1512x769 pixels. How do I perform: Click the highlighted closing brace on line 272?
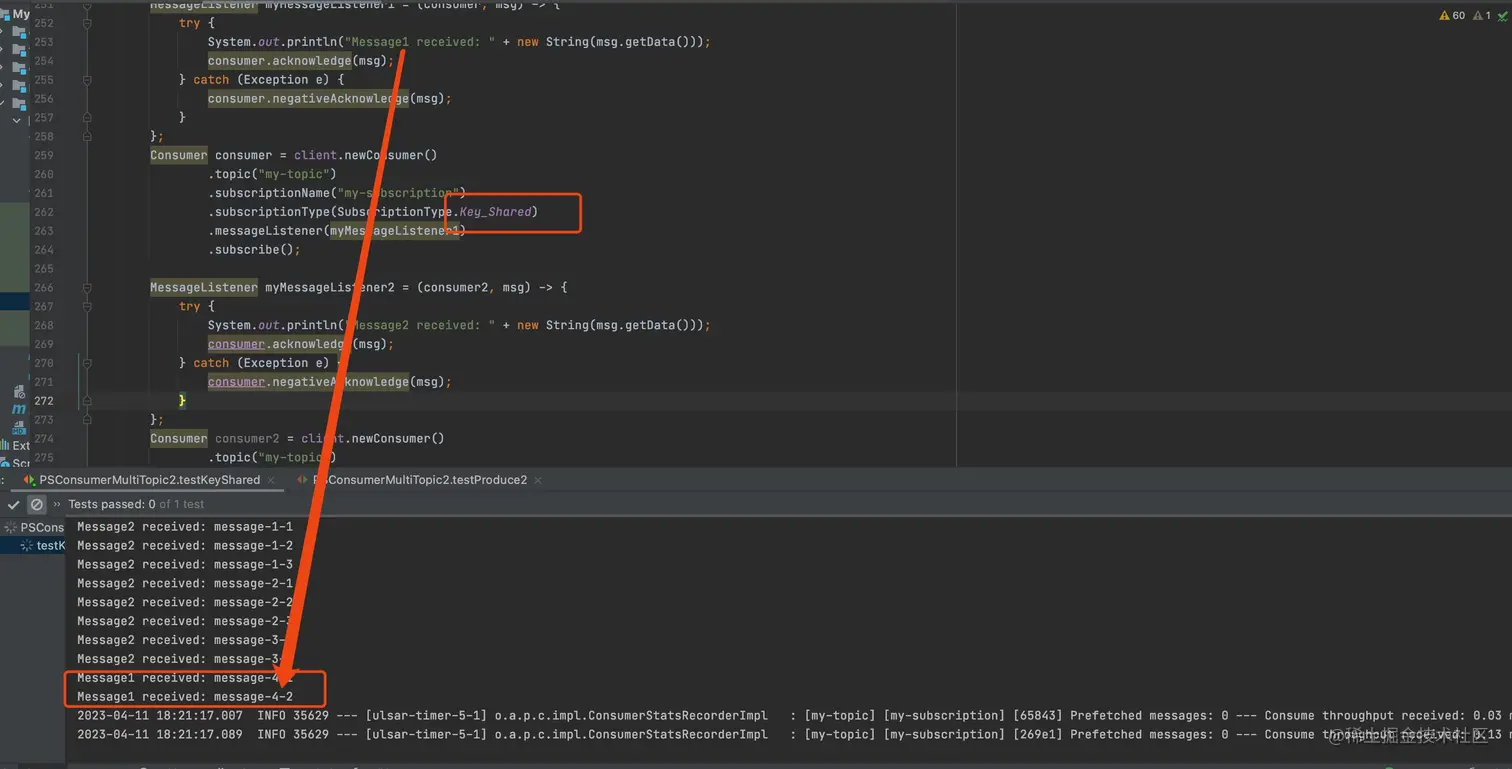pyautogui.click(x=183, y=401)
